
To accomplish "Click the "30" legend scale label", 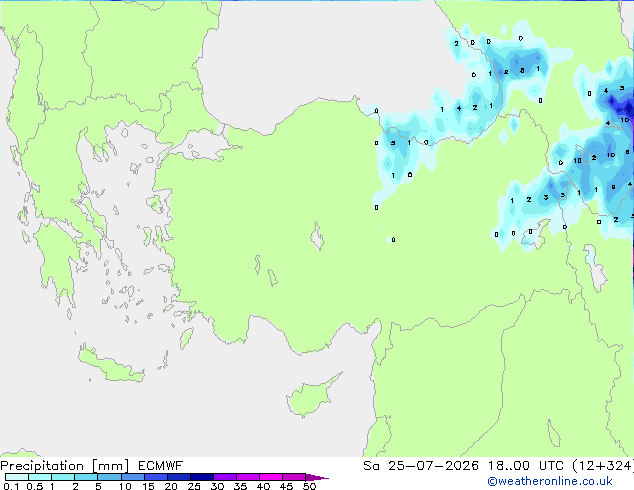I will (x=217, y=486).
